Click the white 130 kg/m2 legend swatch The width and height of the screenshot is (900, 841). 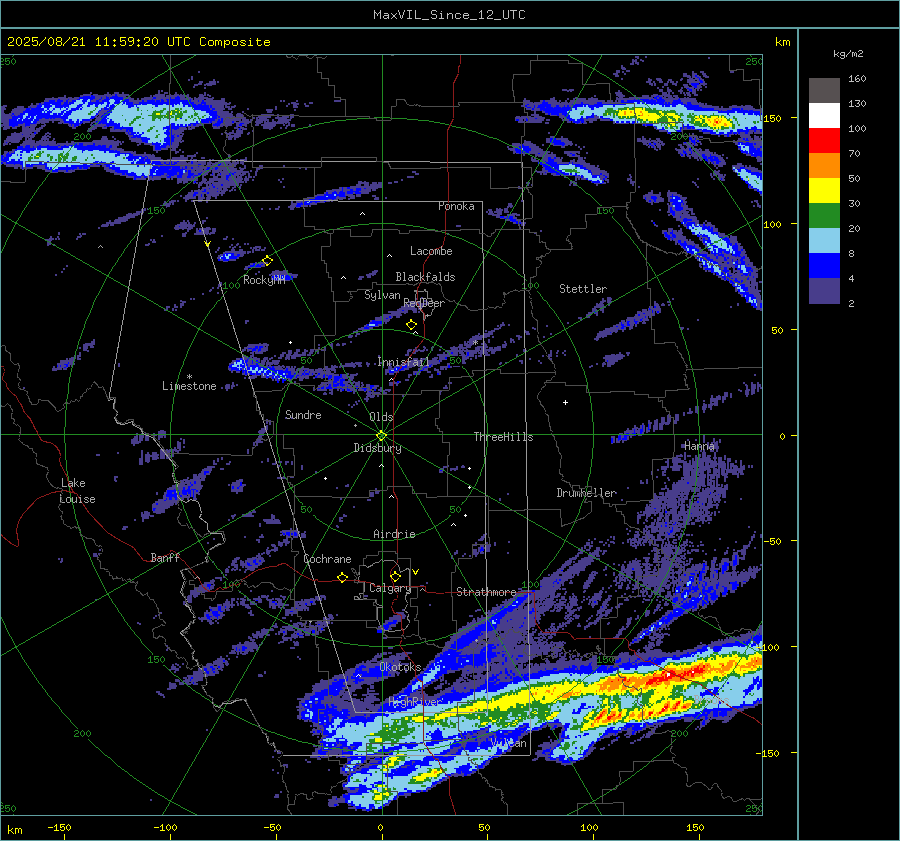[824, 115]
